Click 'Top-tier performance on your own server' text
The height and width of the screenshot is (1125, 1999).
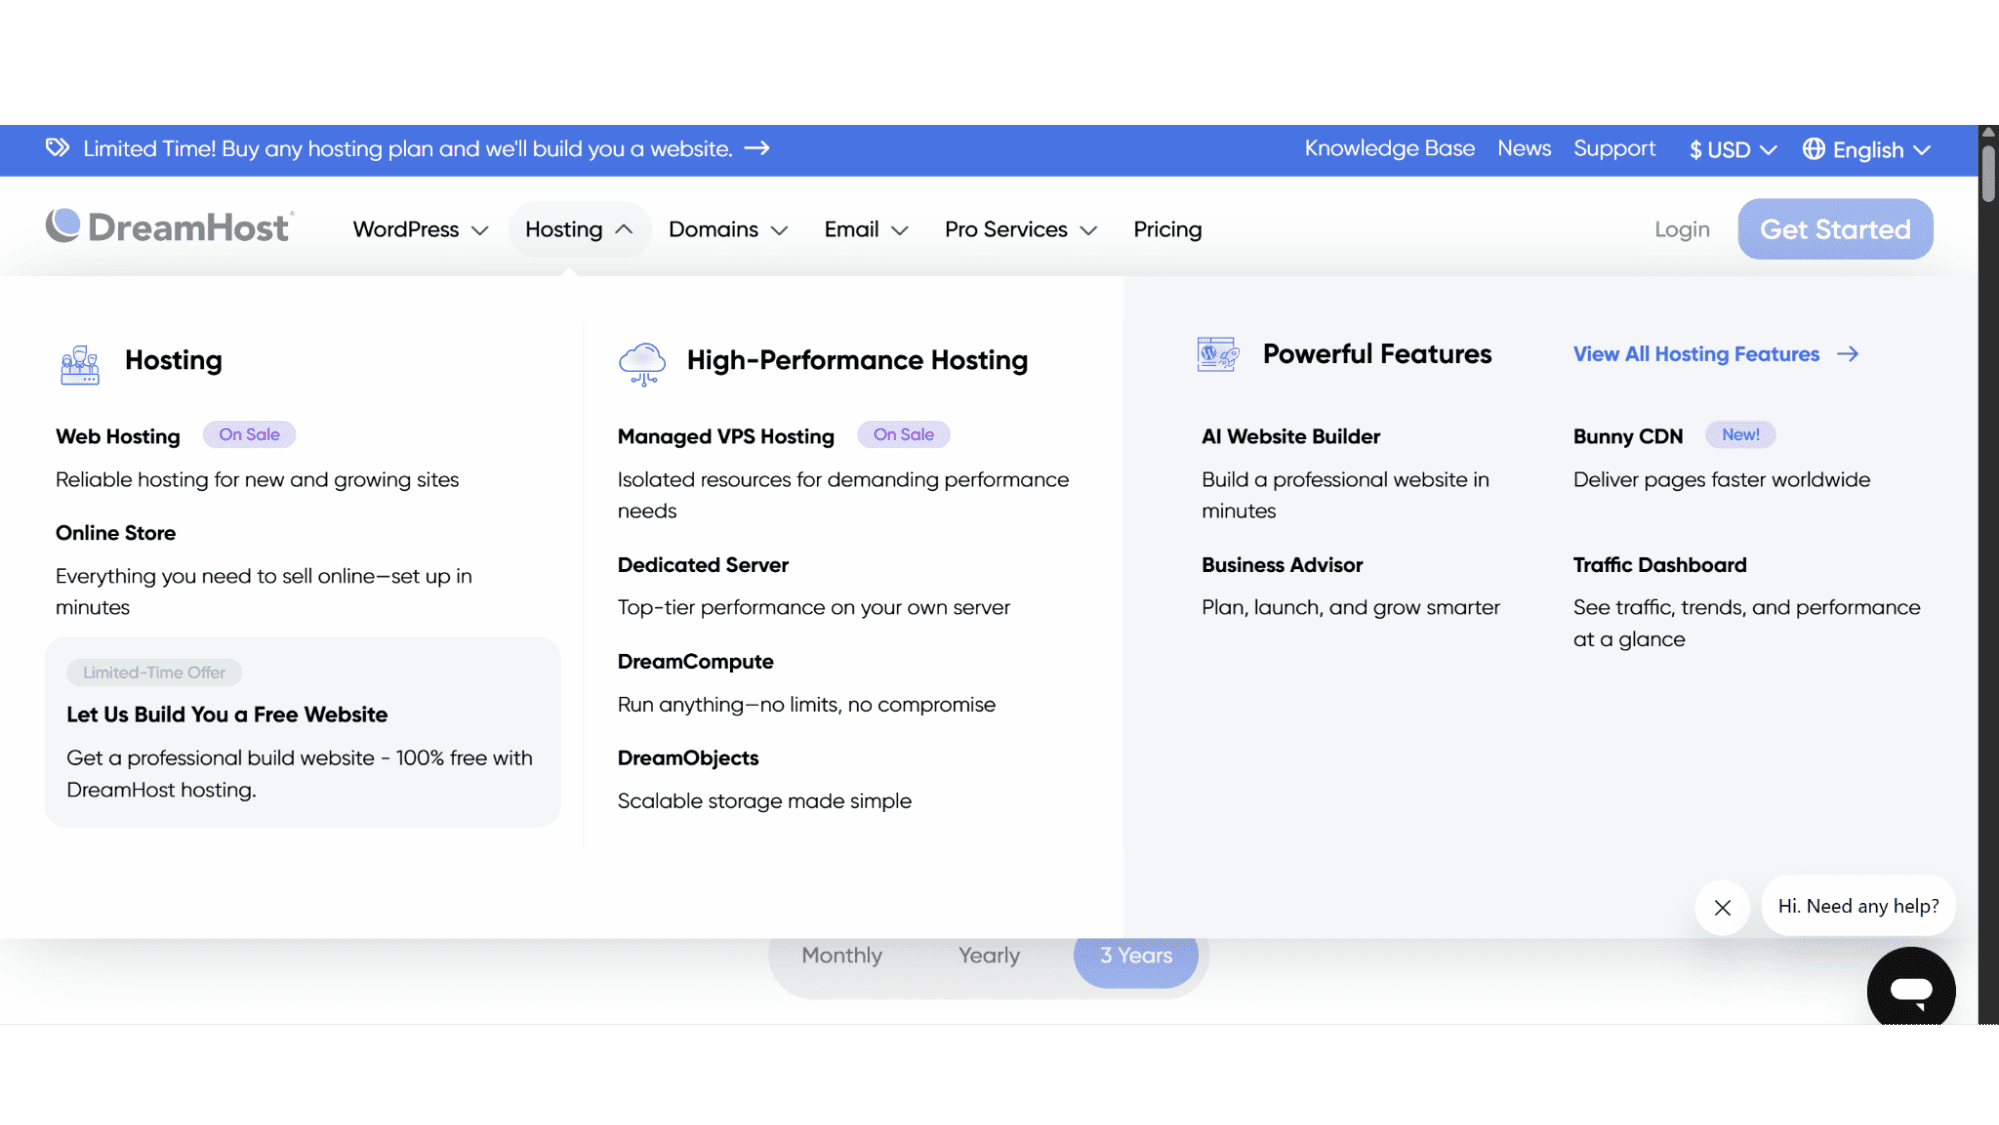[814, 608]
